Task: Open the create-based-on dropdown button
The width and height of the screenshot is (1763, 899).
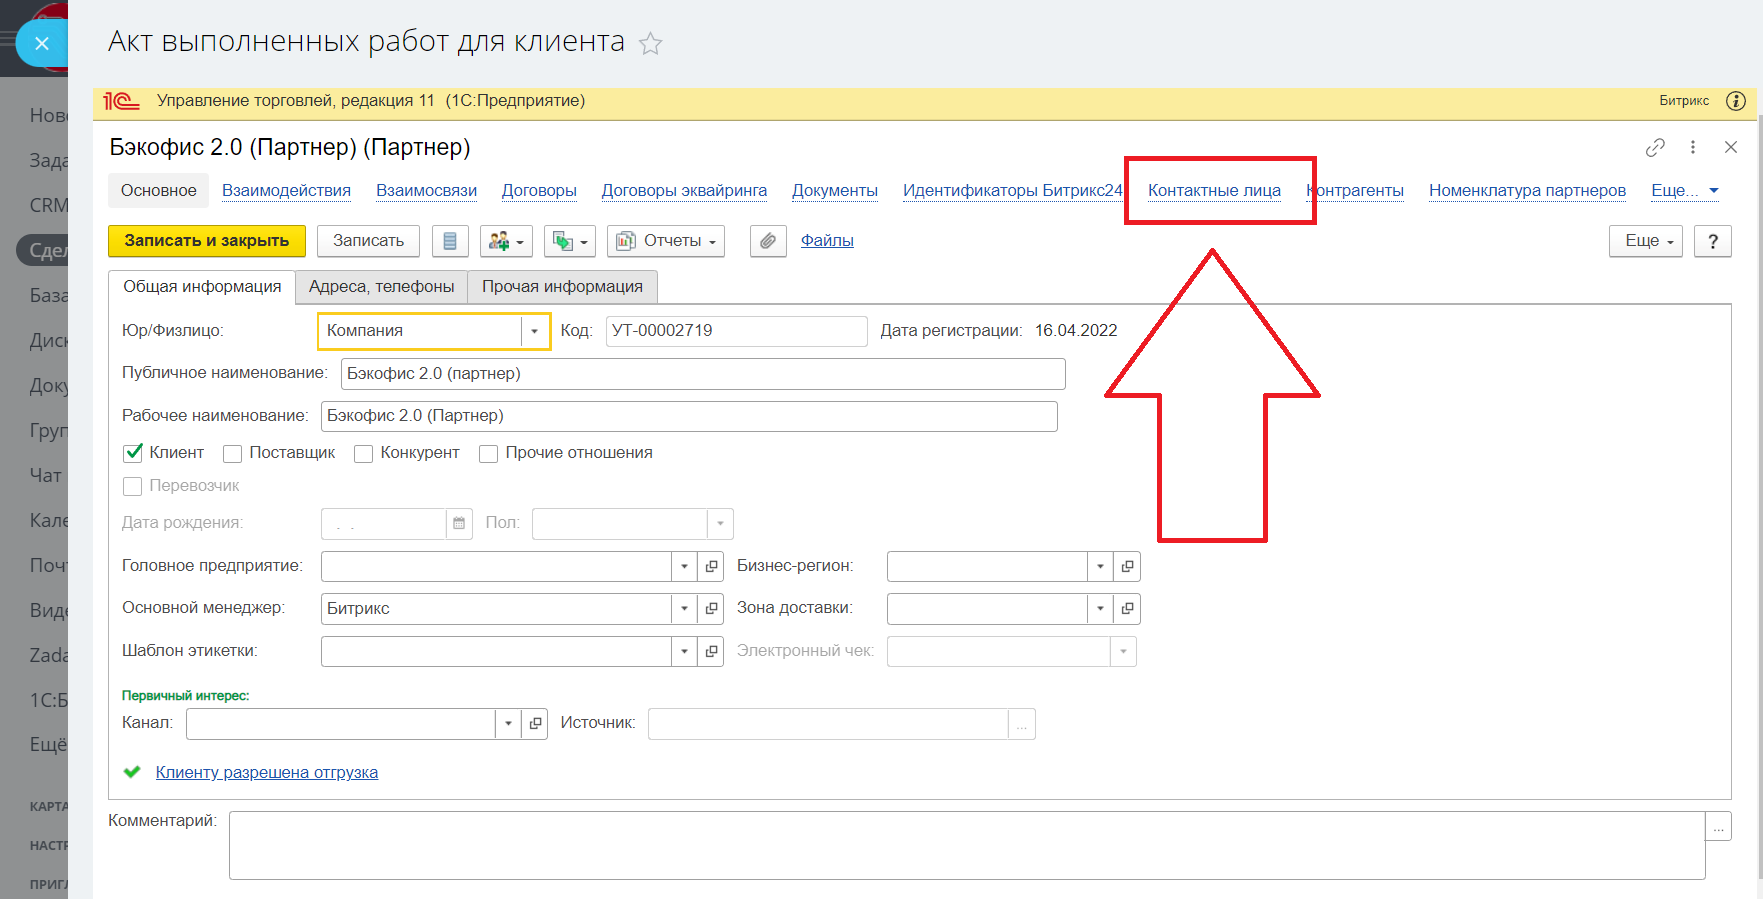Action: [x=570, y=241]
